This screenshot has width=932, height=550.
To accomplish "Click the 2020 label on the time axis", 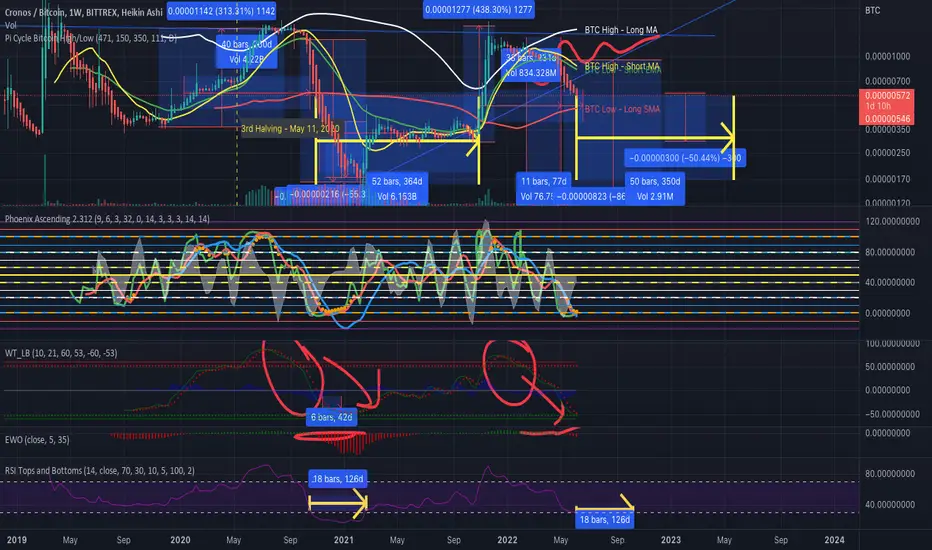I will click(x=180, y=540).
